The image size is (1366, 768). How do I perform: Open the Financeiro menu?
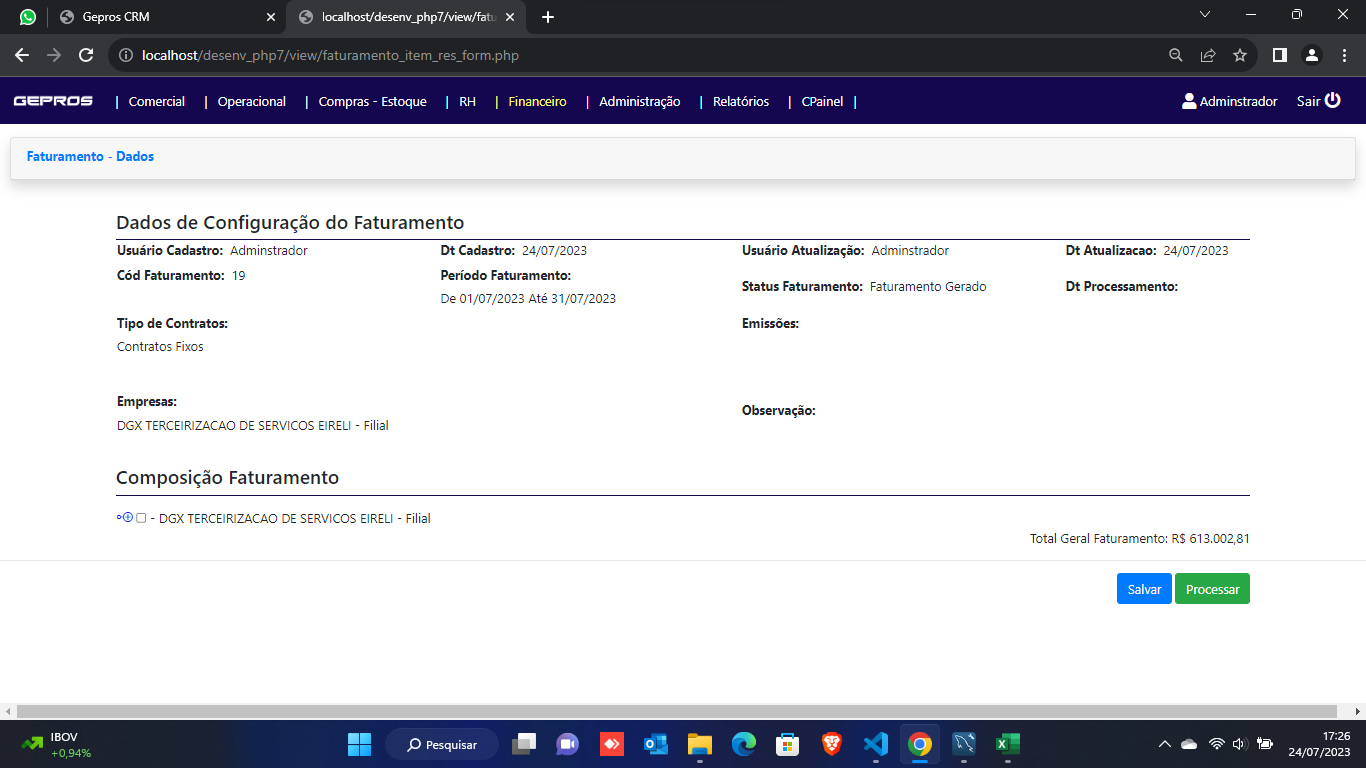[x=537, y=101]
